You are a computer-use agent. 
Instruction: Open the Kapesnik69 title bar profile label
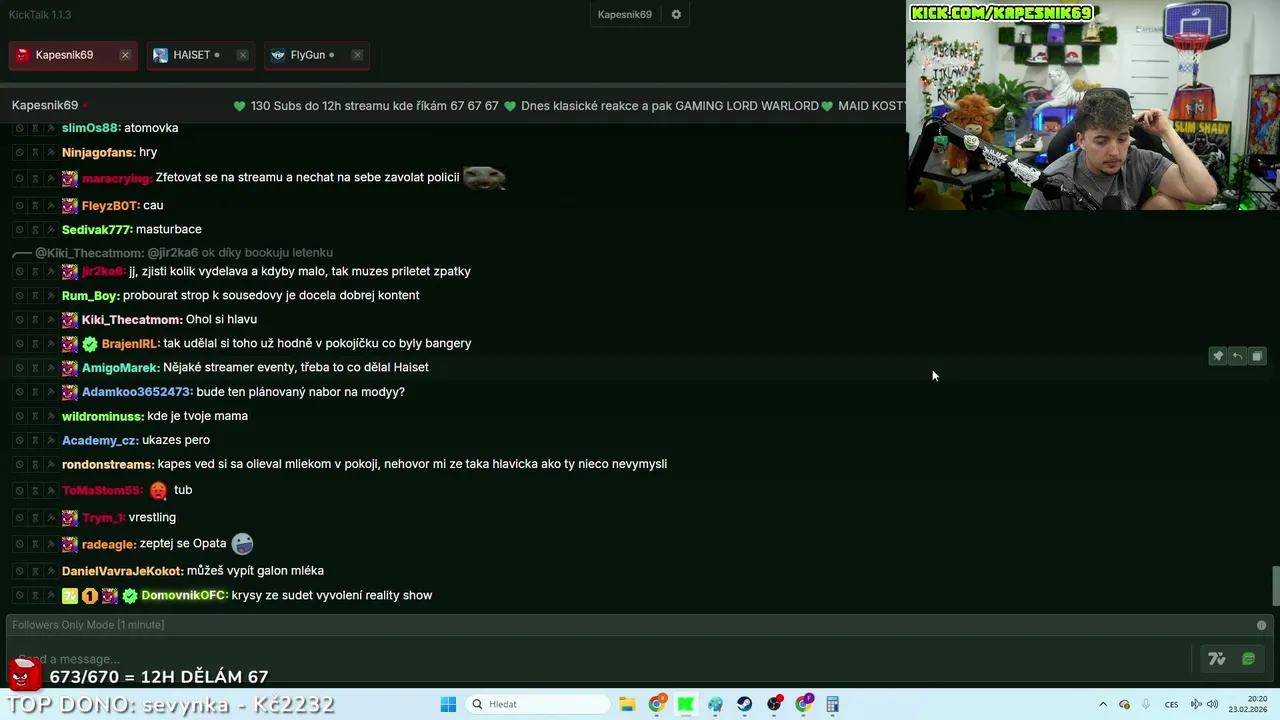tap(625, 14)
